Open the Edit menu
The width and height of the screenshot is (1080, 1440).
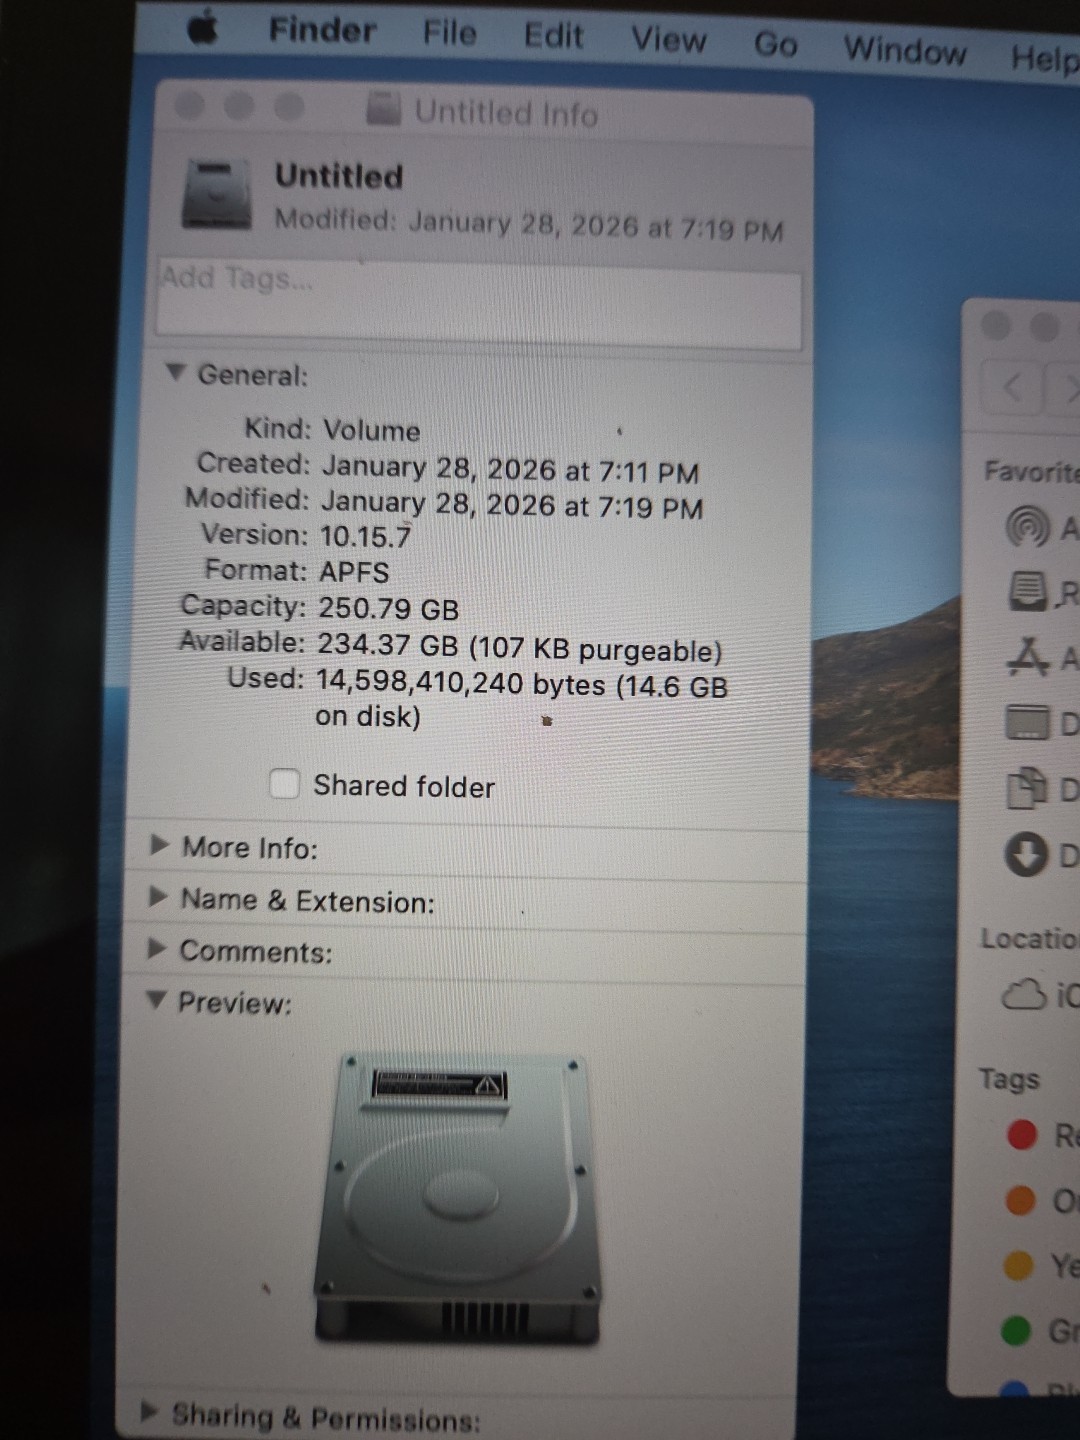(553, 36)
